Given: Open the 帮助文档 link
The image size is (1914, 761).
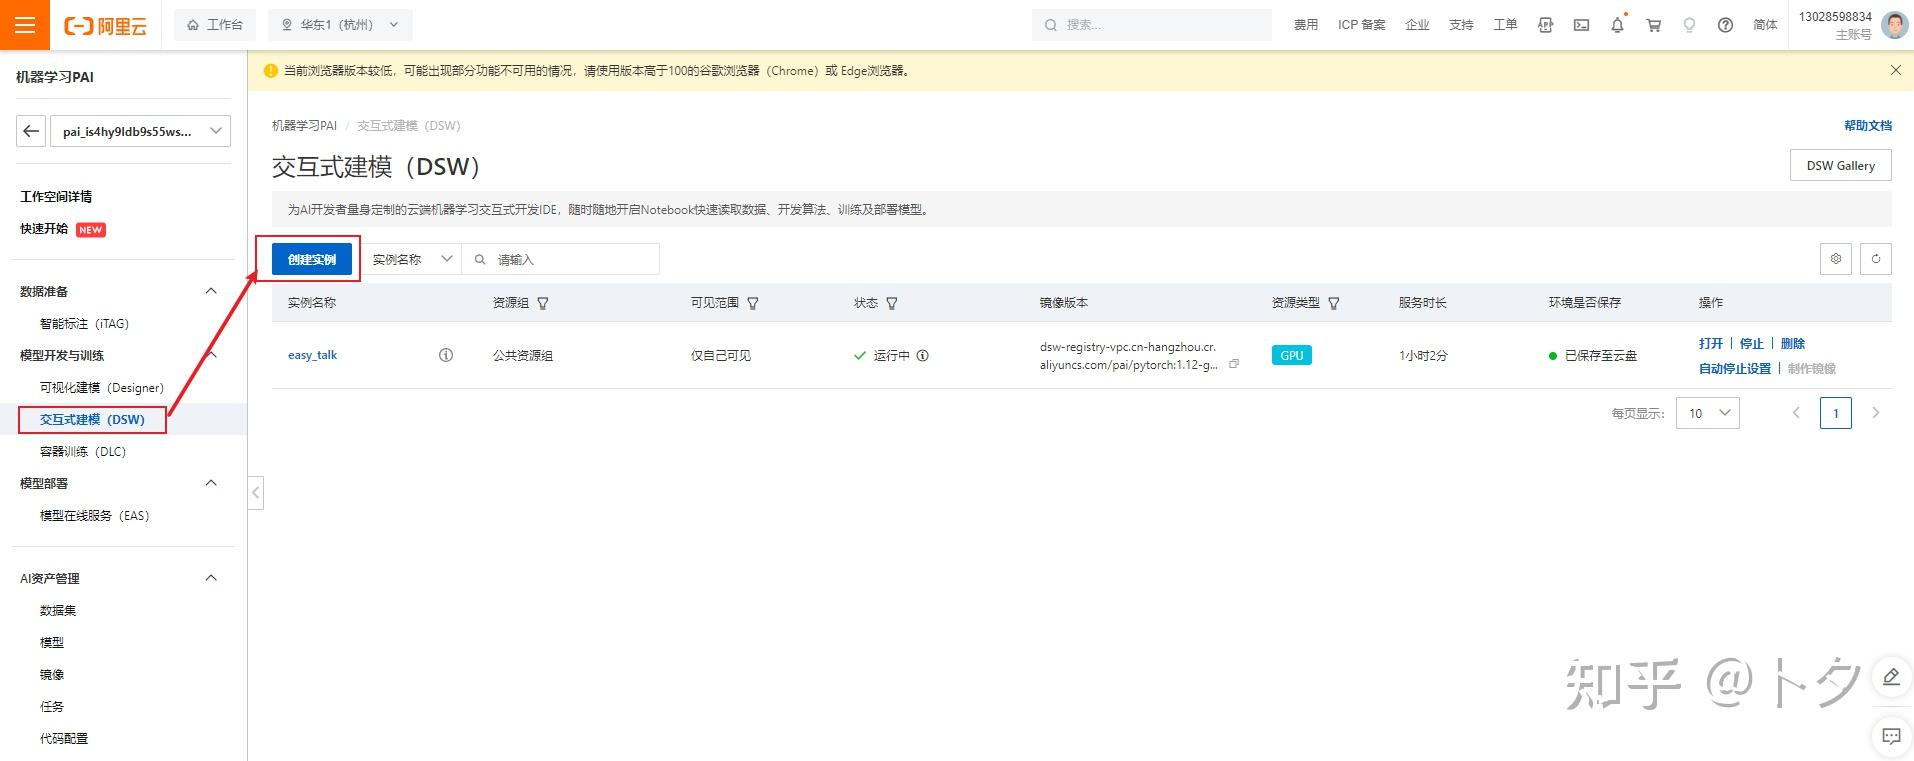Looking at the screenshot, I should [x=1868, y=125].
